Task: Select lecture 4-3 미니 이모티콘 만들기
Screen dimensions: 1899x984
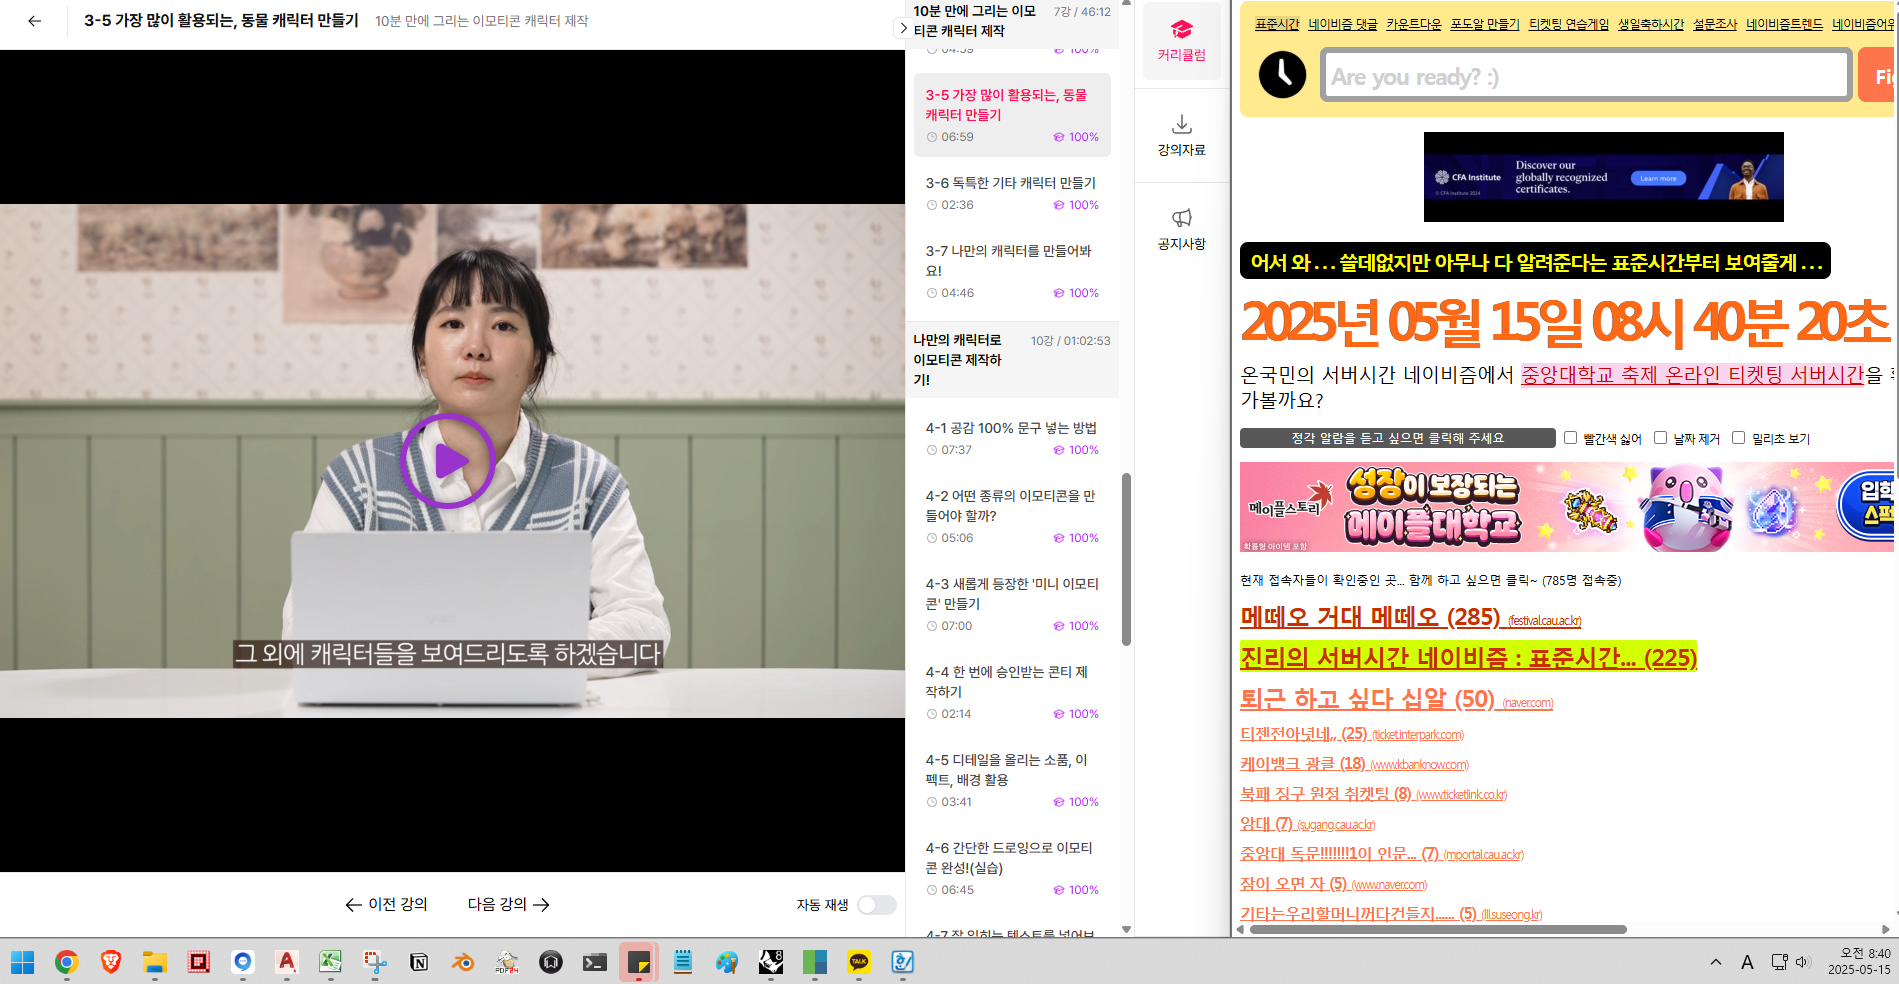Action: (x=1012, y=604)
